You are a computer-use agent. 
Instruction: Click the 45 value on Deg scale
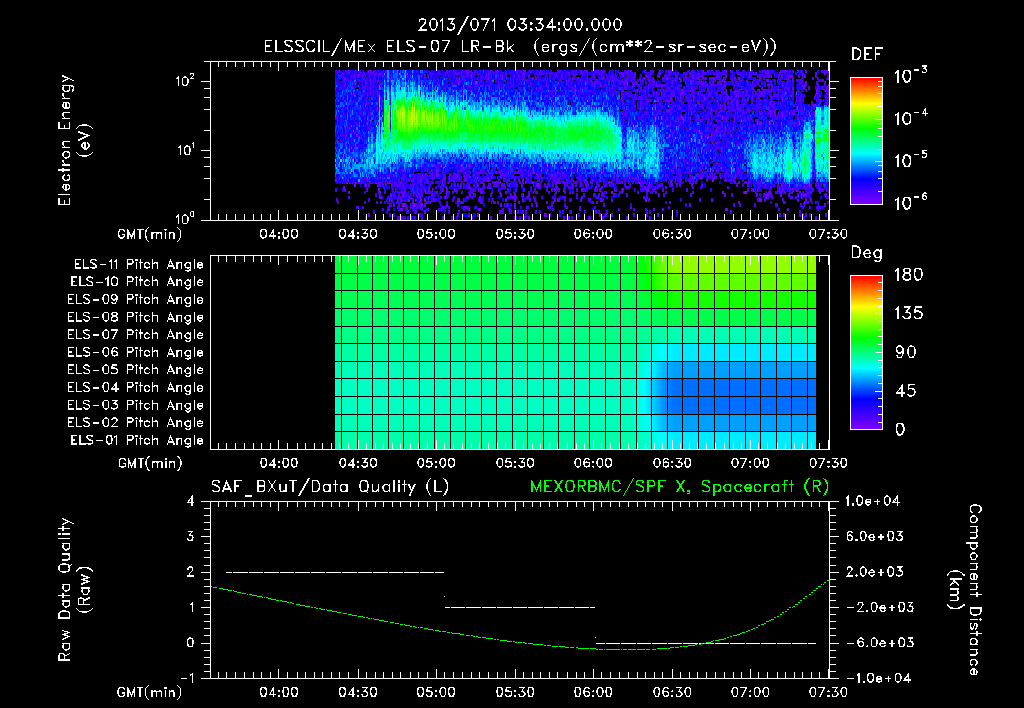[x=906, y=391]
